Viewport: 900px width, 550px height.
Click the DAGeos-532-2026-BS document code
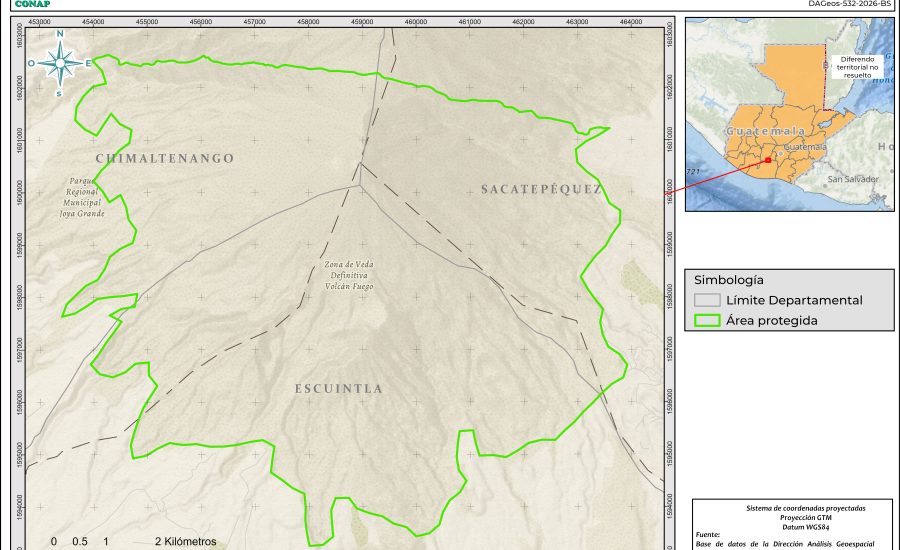(850, 4)
